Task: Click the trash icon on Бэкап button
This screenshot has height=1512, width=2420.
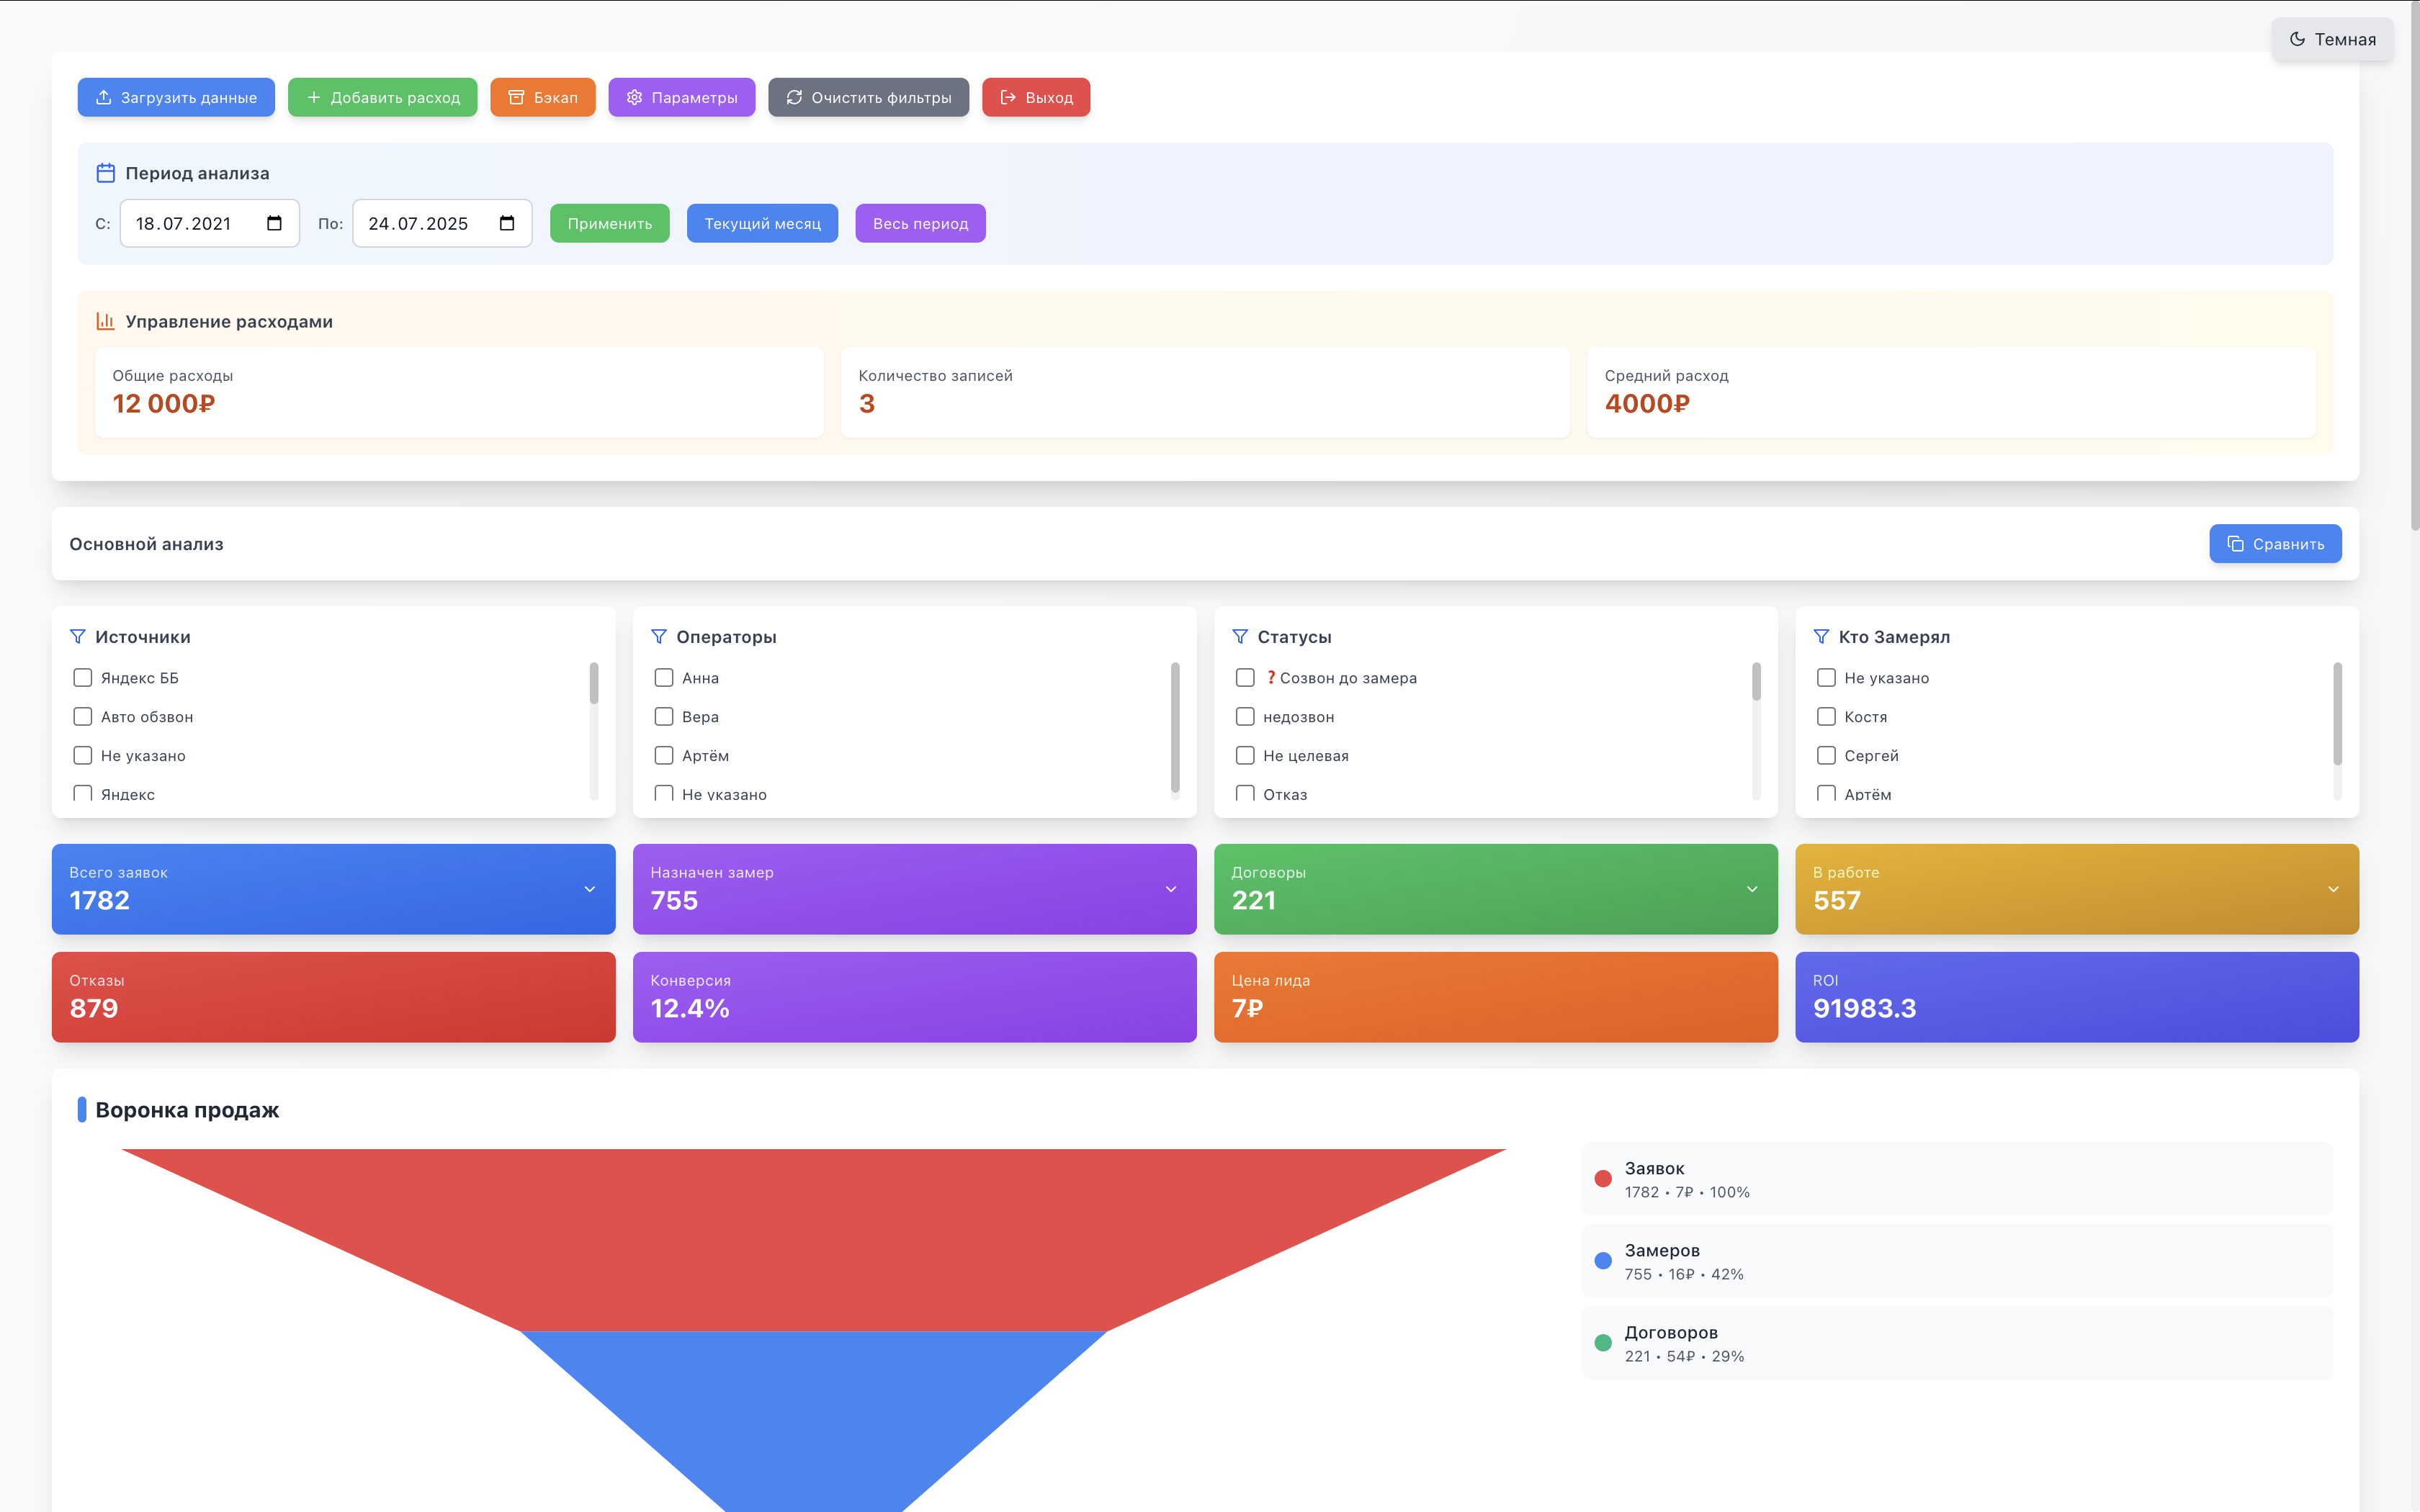Action: point(517,97)
